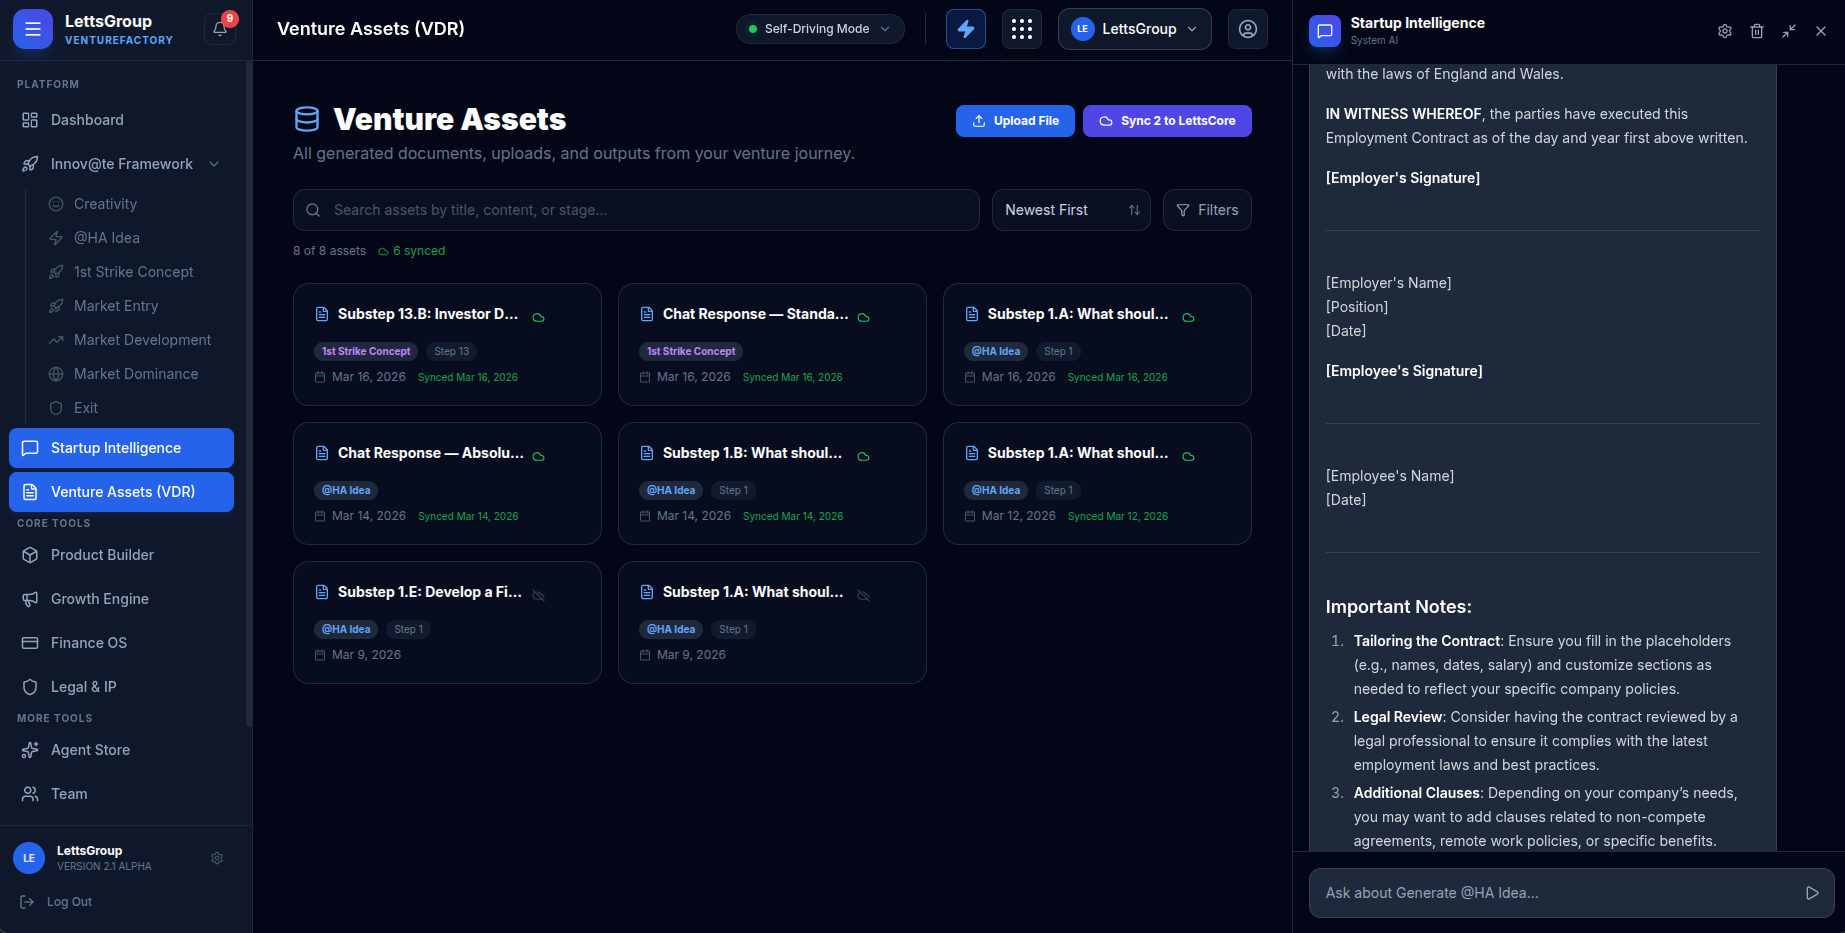This screenshot has width=1845, height=933.
Task: Click the notification bell icon
Action: pos(220,29)
